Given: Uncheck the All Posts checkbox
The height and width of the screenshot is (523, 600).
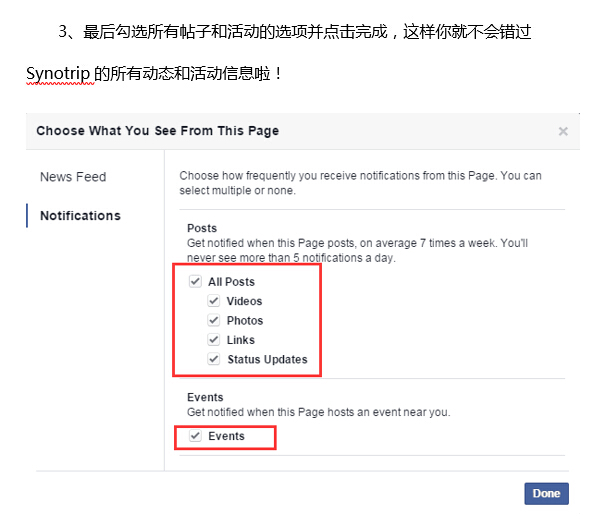Looking at the screenshot, I should point(195,282).
